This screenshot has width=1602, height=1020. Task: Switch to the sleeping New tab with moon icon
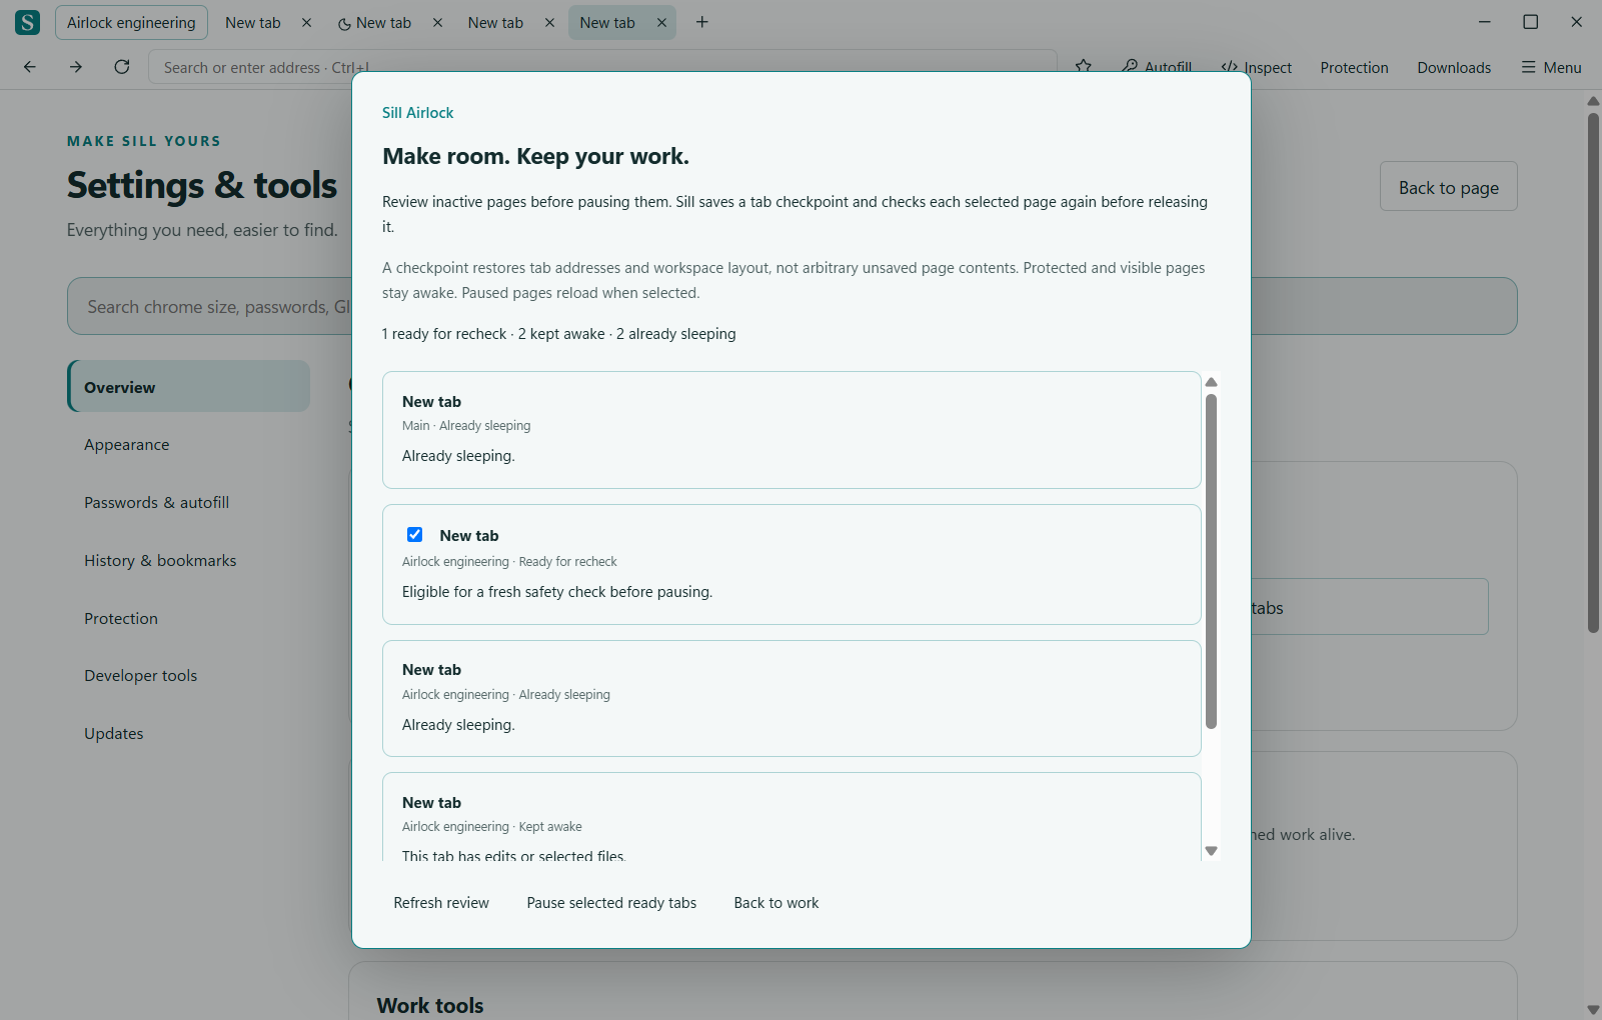click(x=375, y=22)
